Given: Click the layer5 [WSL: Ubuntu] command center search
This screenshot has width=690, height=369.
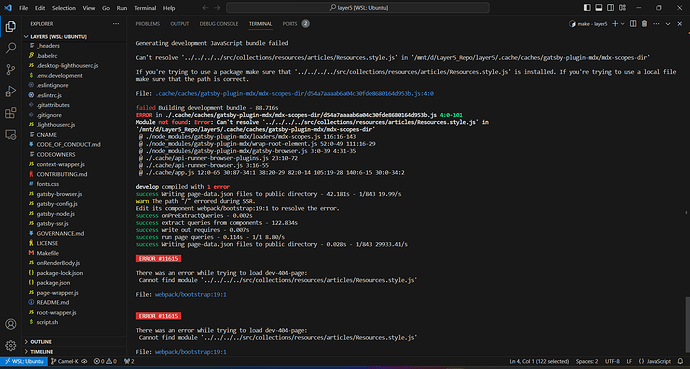Looking at the screenshot, I should (358, 8).
